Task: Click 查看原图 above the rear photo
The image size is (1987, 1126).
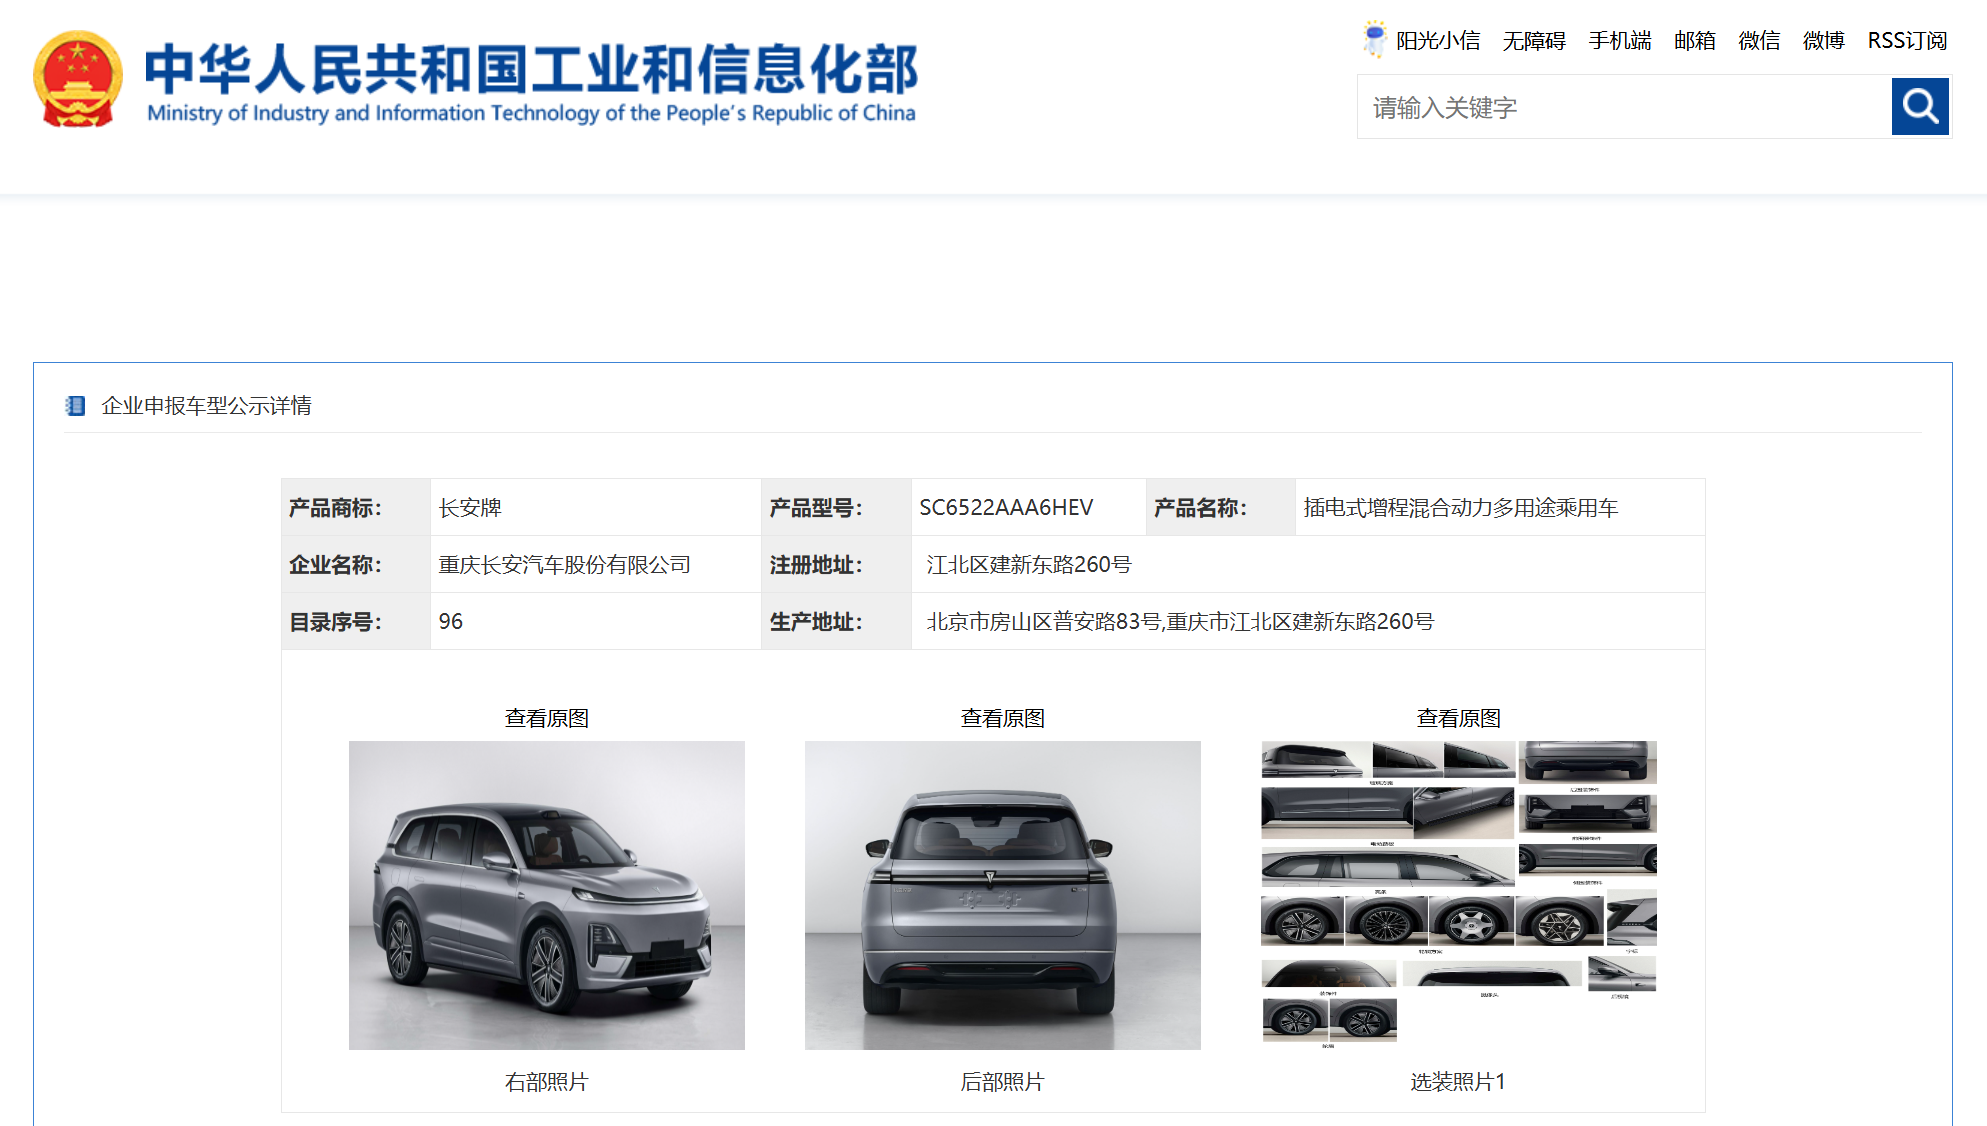Action: pyautogui.click(x=1002, y=718)
